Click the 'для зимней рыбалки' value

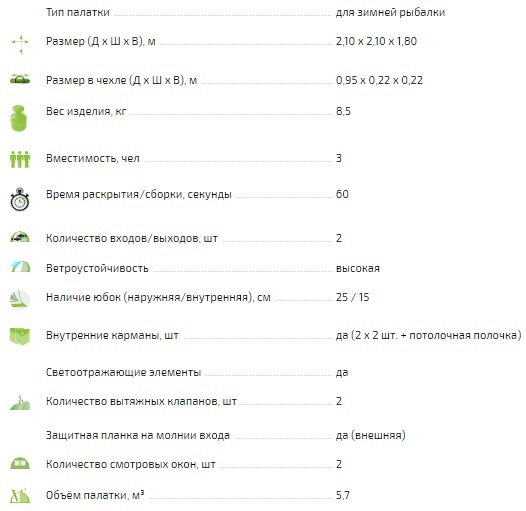tap(390, 12)
